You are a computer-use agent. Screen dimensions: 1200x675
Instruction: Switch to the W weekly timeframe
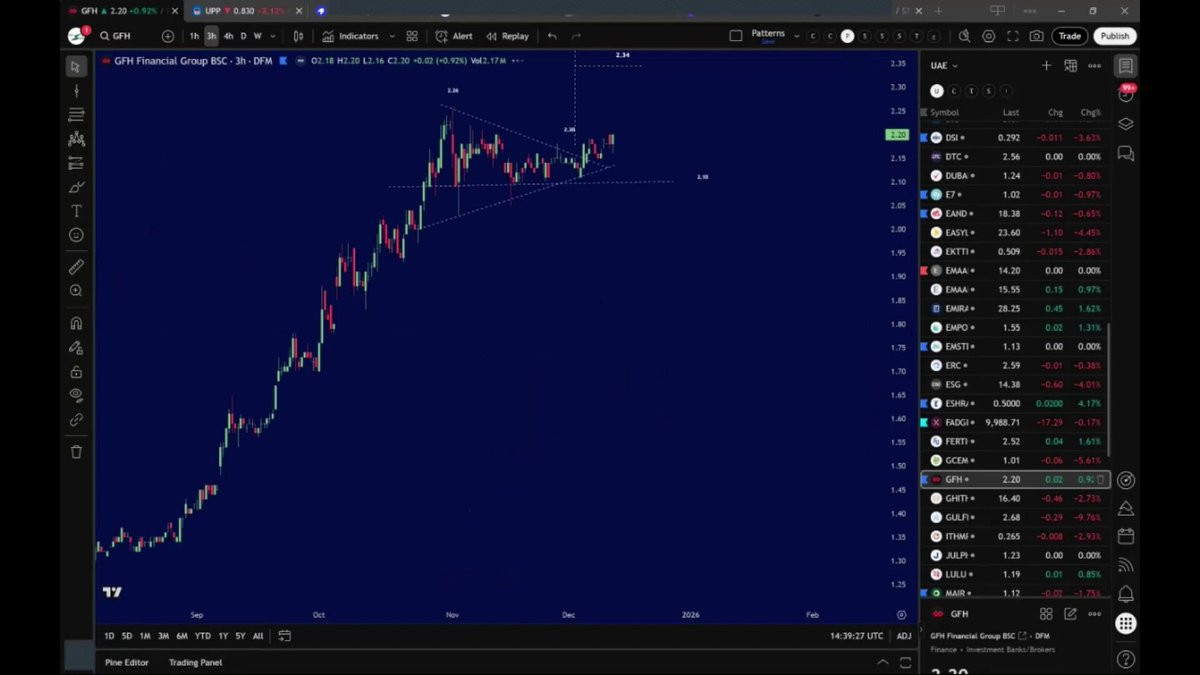click(x=257, y=36)
